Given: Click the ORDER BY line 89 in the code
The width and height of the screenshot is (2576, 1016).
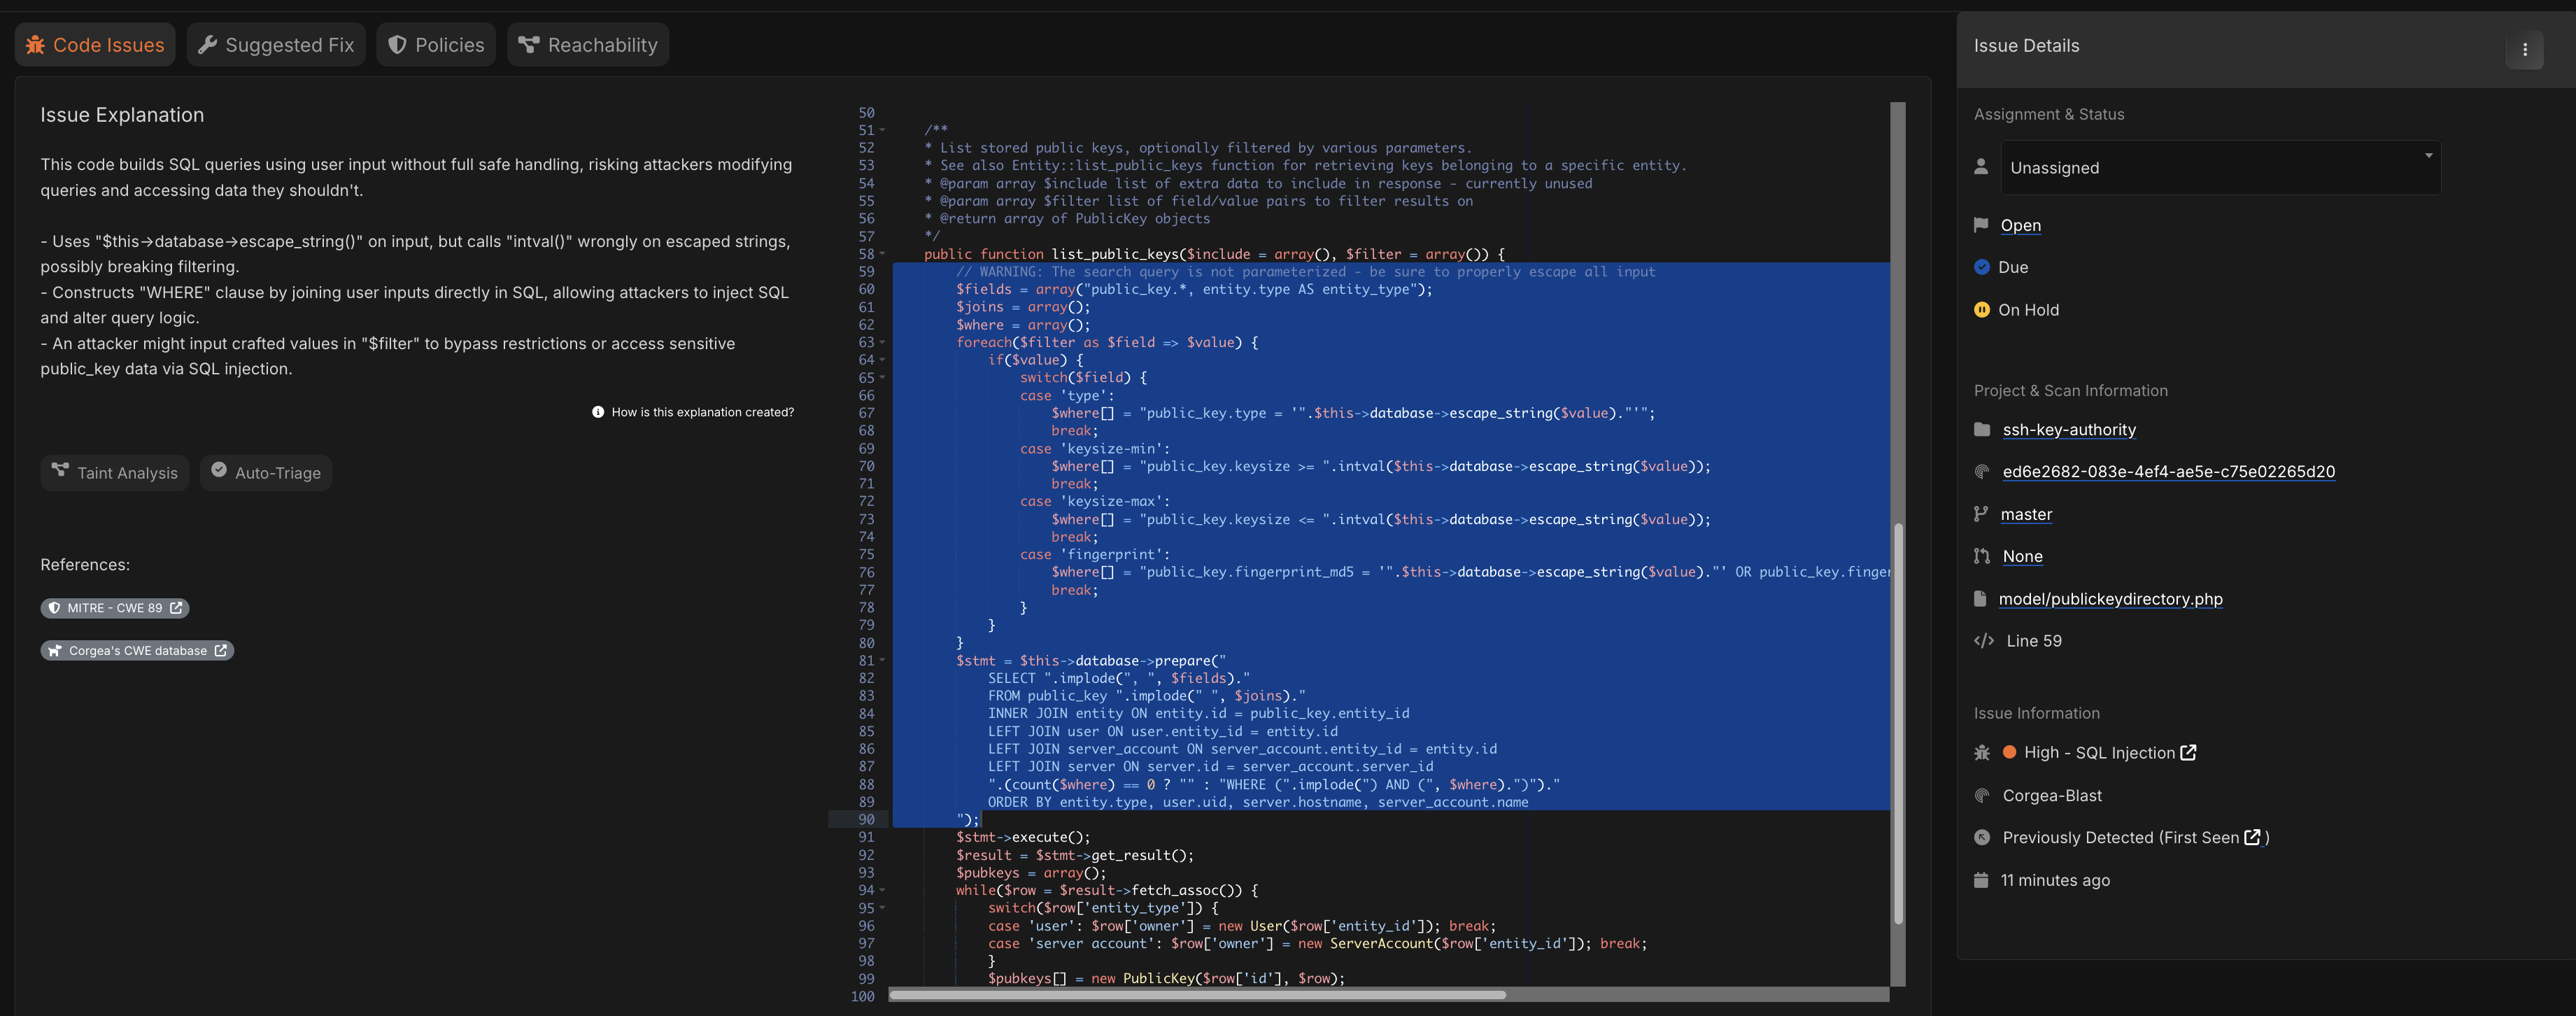Looking at the screenshot, I should 1257,802.
